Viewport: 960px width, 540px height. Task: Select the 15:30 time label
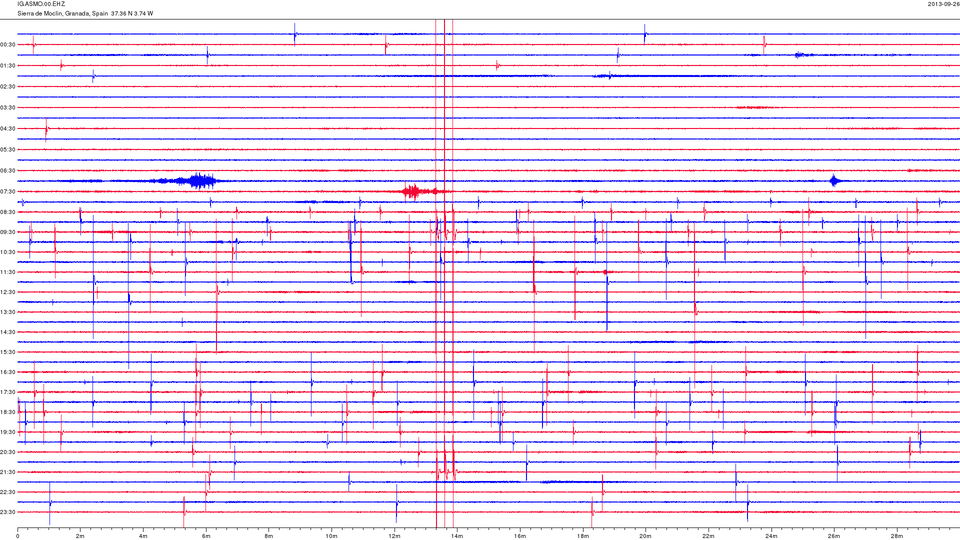pyautogui.click(x=8, y=352)
